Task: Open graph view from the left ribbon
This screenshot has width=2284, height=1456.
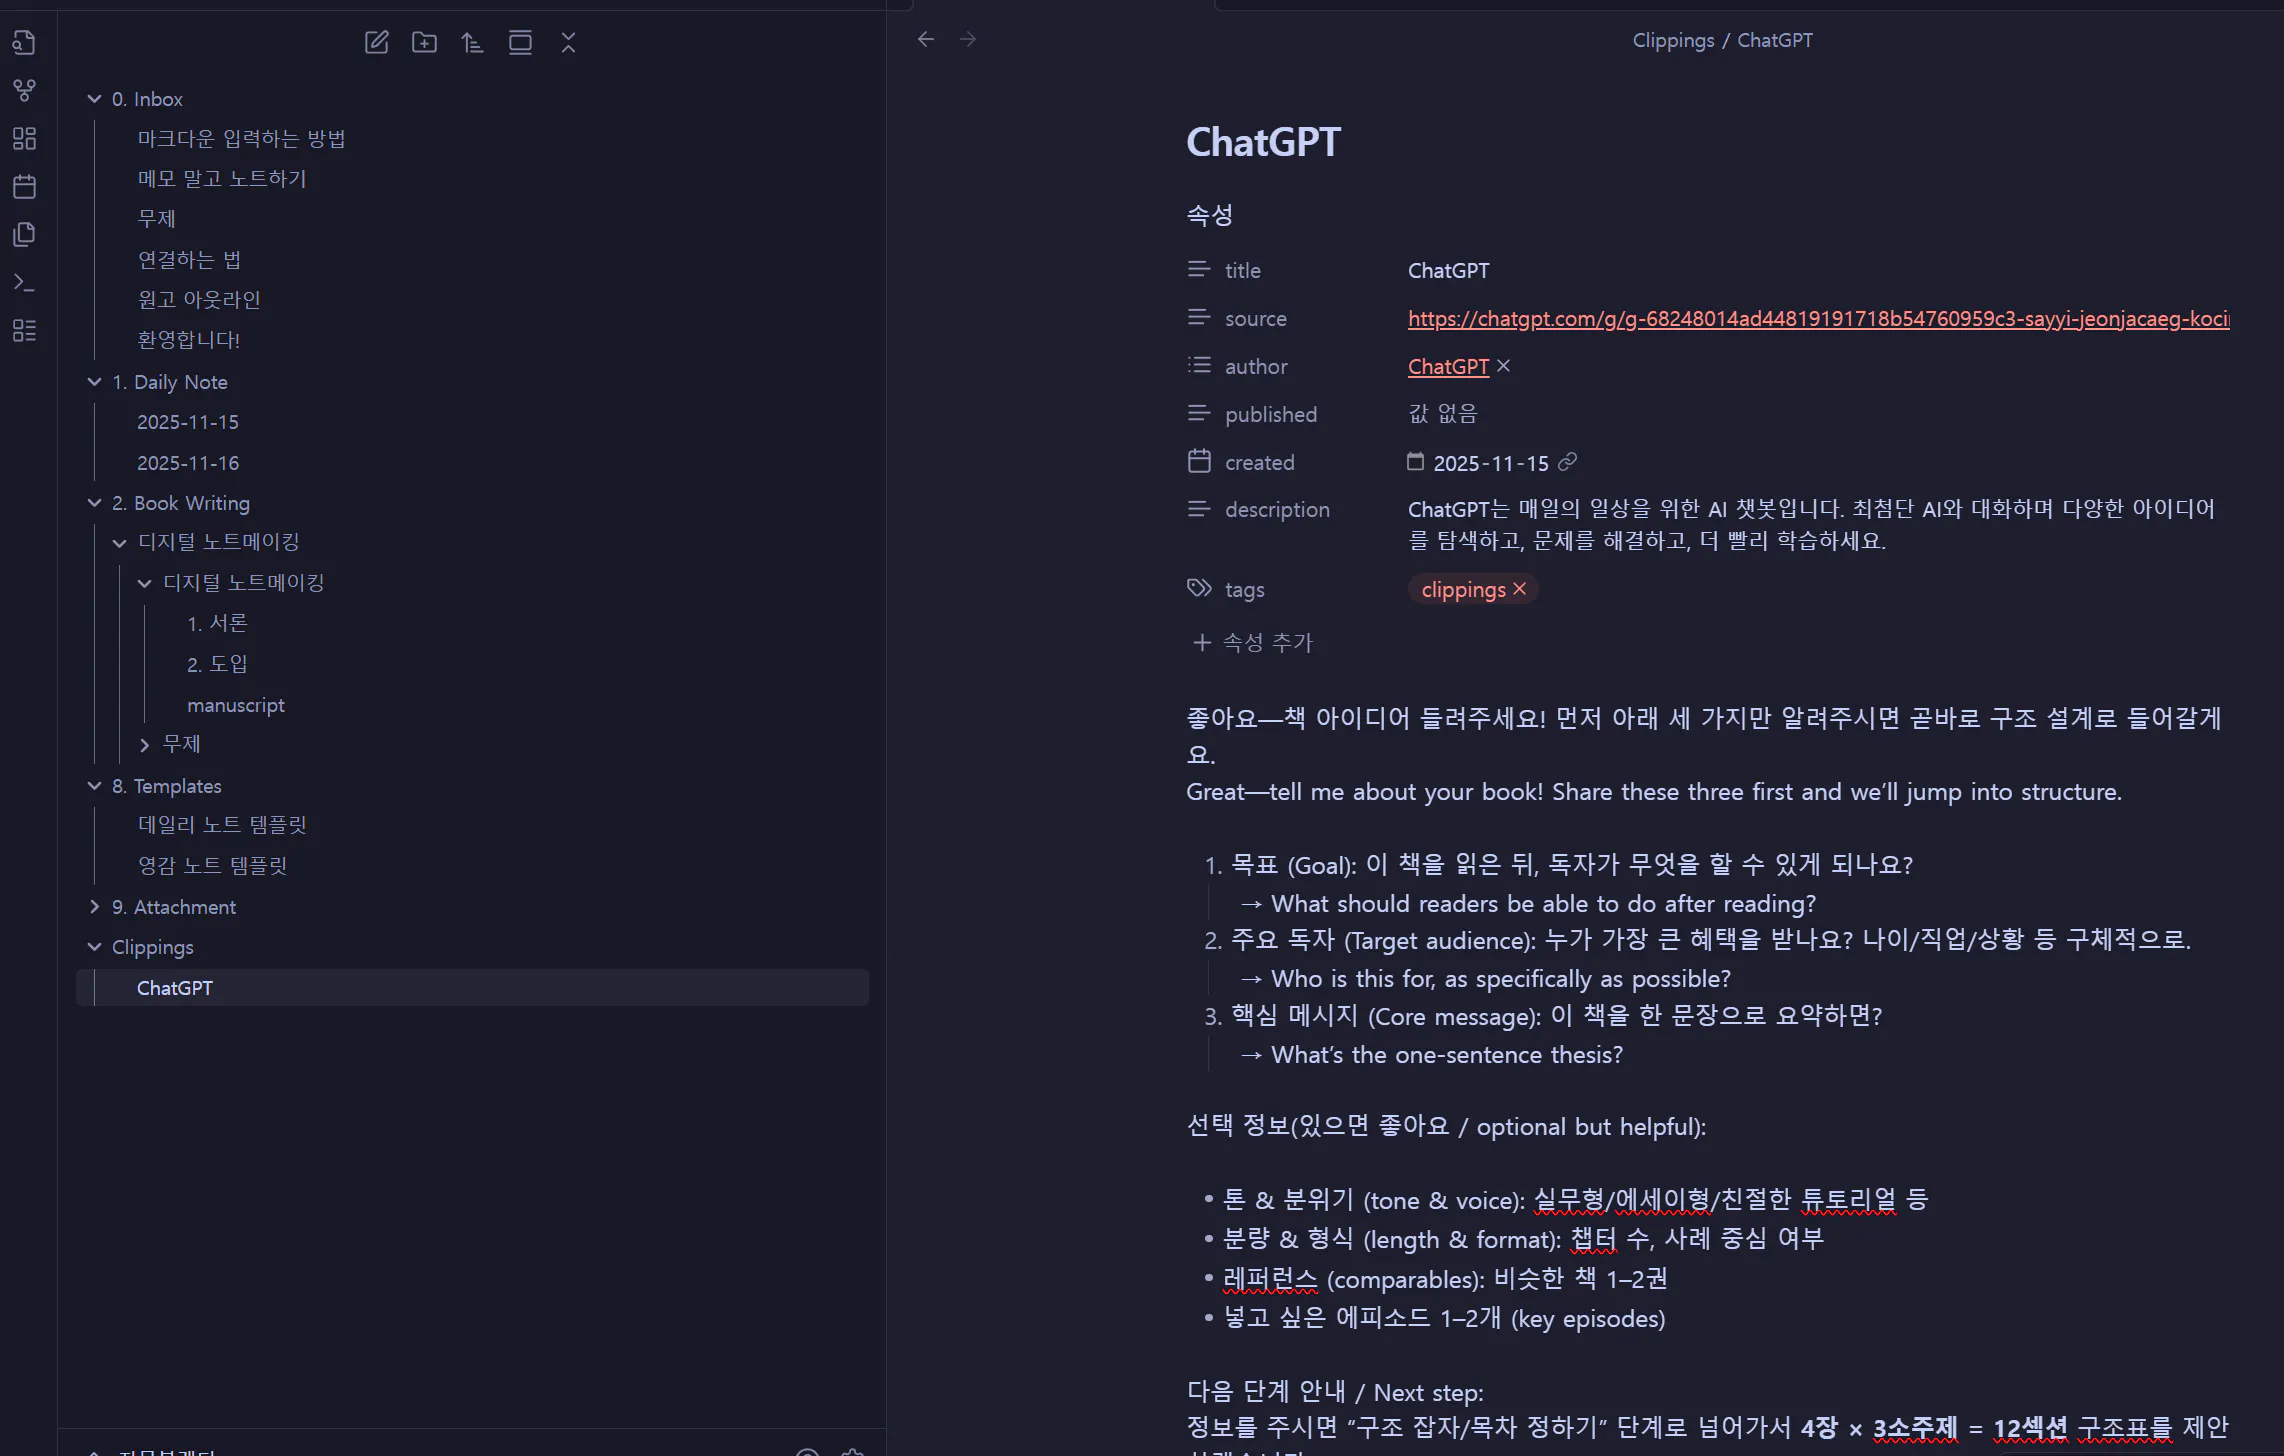Action: (24, 90)
